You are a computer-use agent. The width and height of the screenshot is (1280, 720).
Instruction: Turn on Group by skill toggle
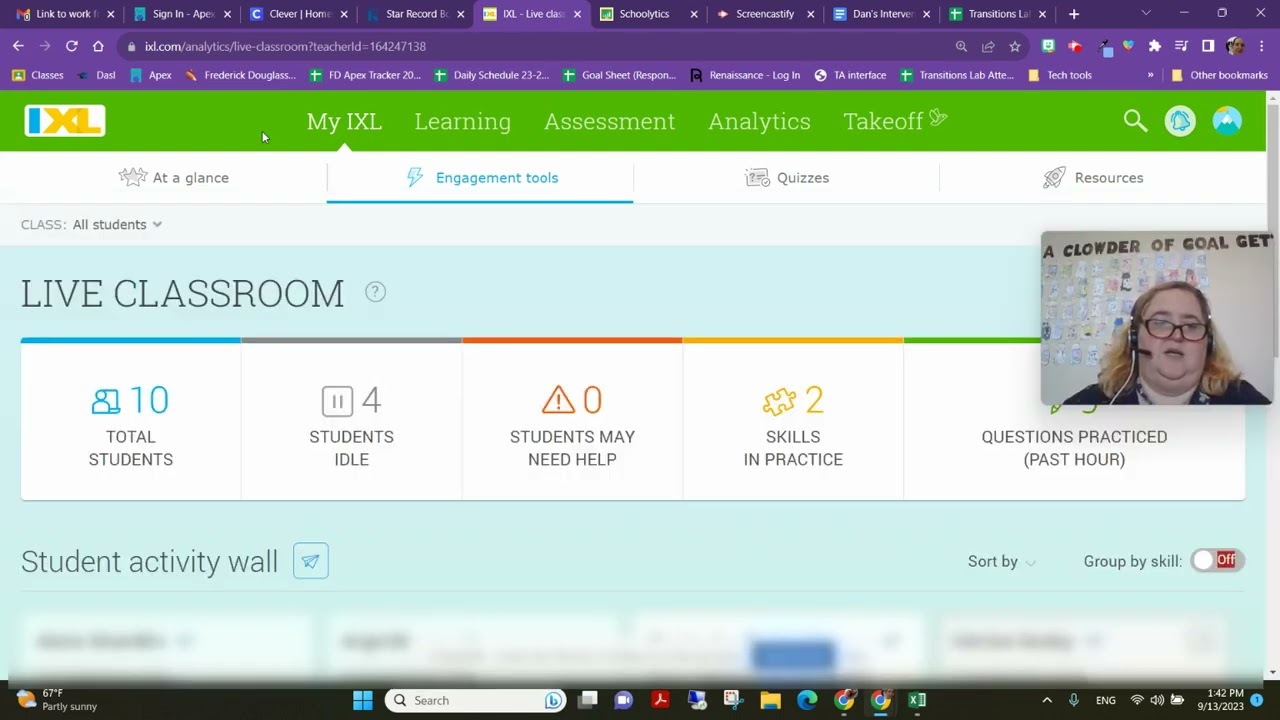click(1216, 560)
